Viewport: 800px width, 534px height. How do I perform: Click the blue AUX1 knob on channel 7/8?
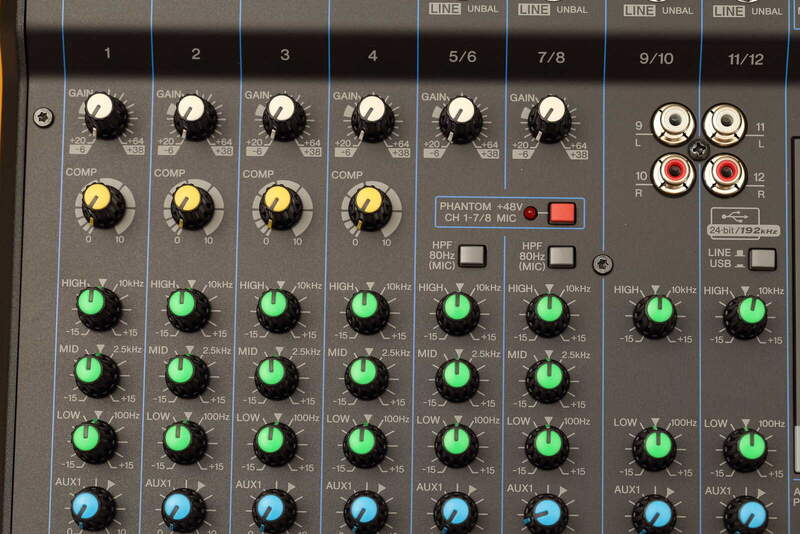[x=546, y=514]
